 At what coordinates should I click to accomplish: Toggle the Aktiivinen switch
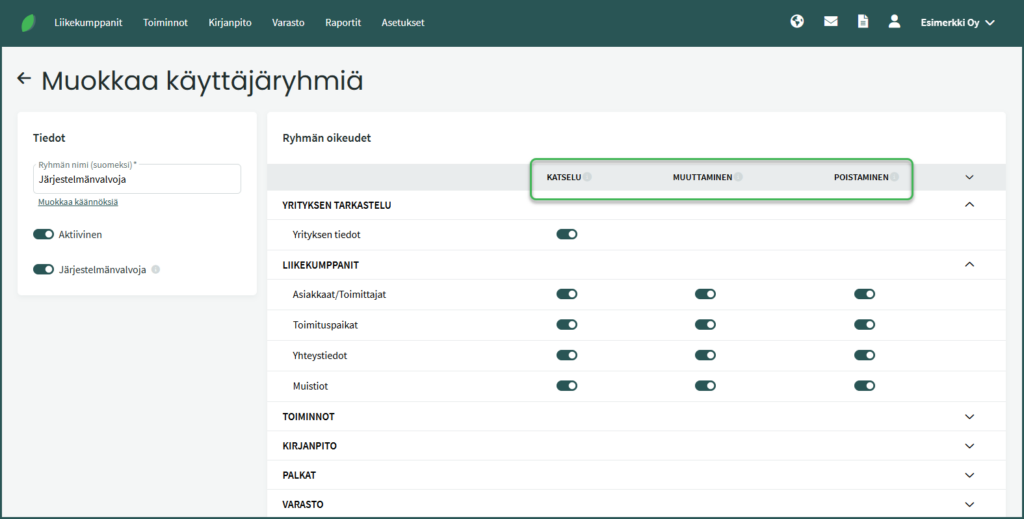click(43, 234)
